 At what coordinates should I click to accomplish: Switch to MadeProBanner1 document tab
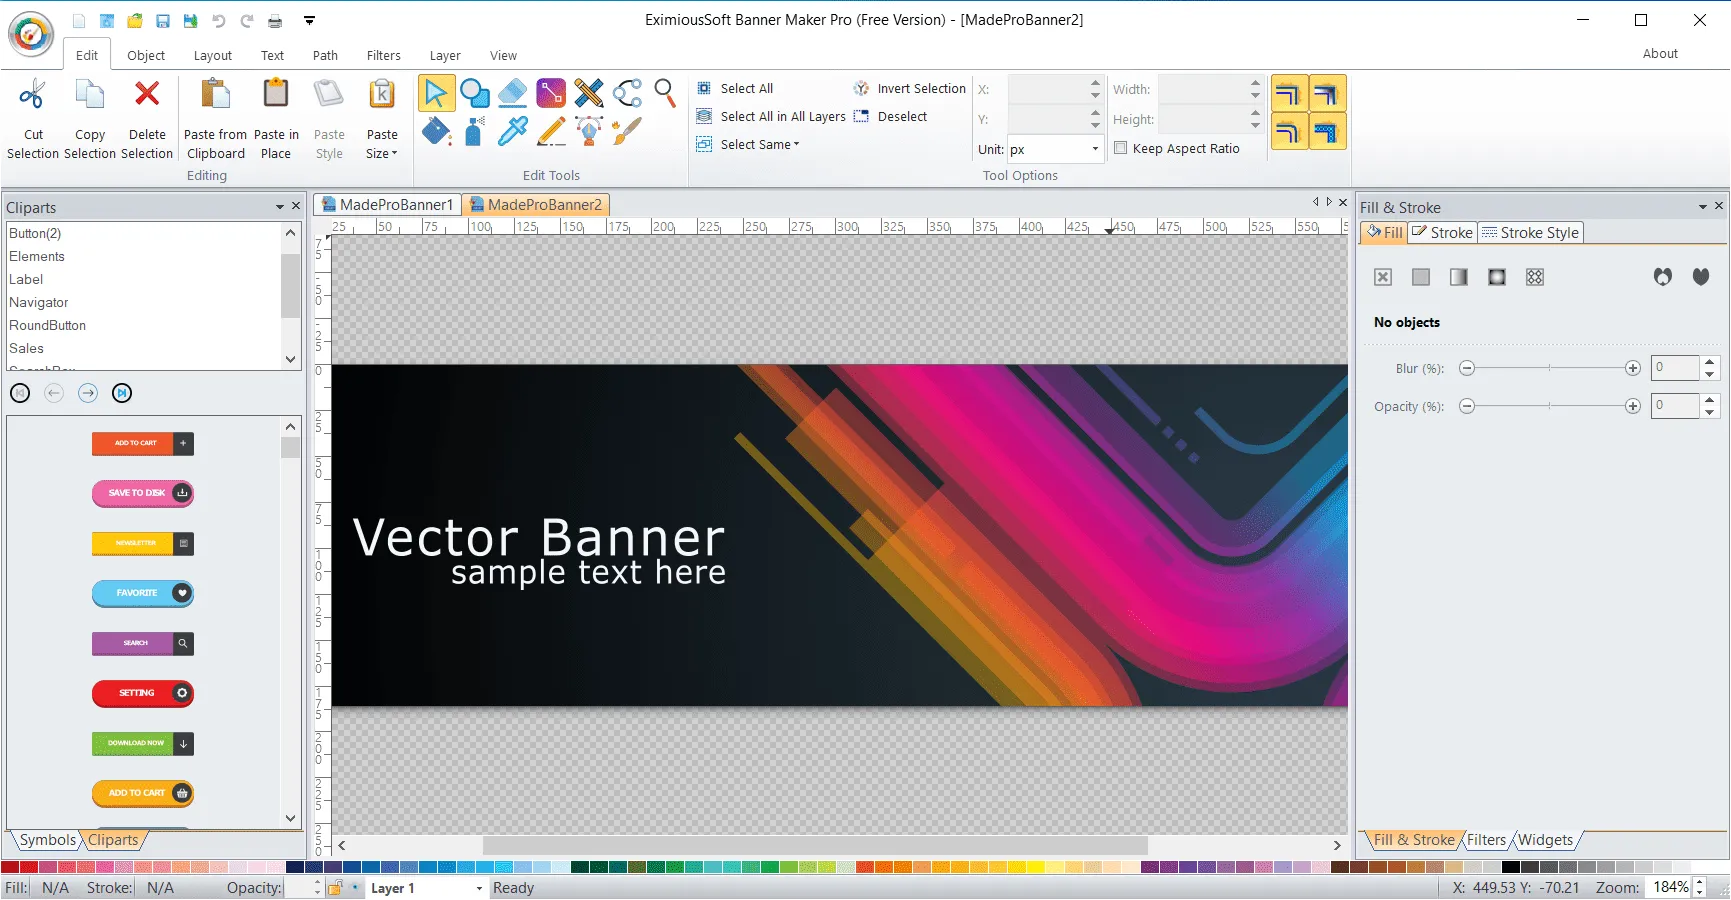388,204
